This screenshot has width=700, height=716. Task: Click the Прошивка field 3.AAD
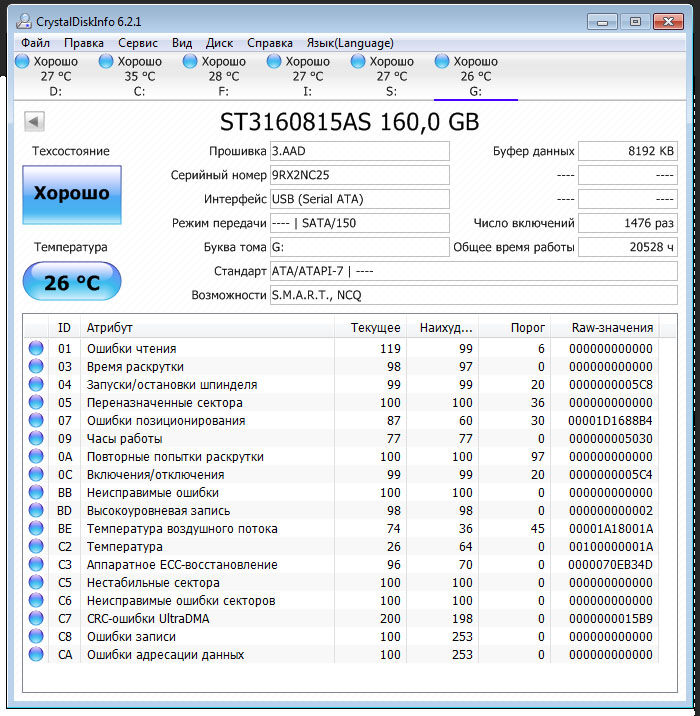359,151
